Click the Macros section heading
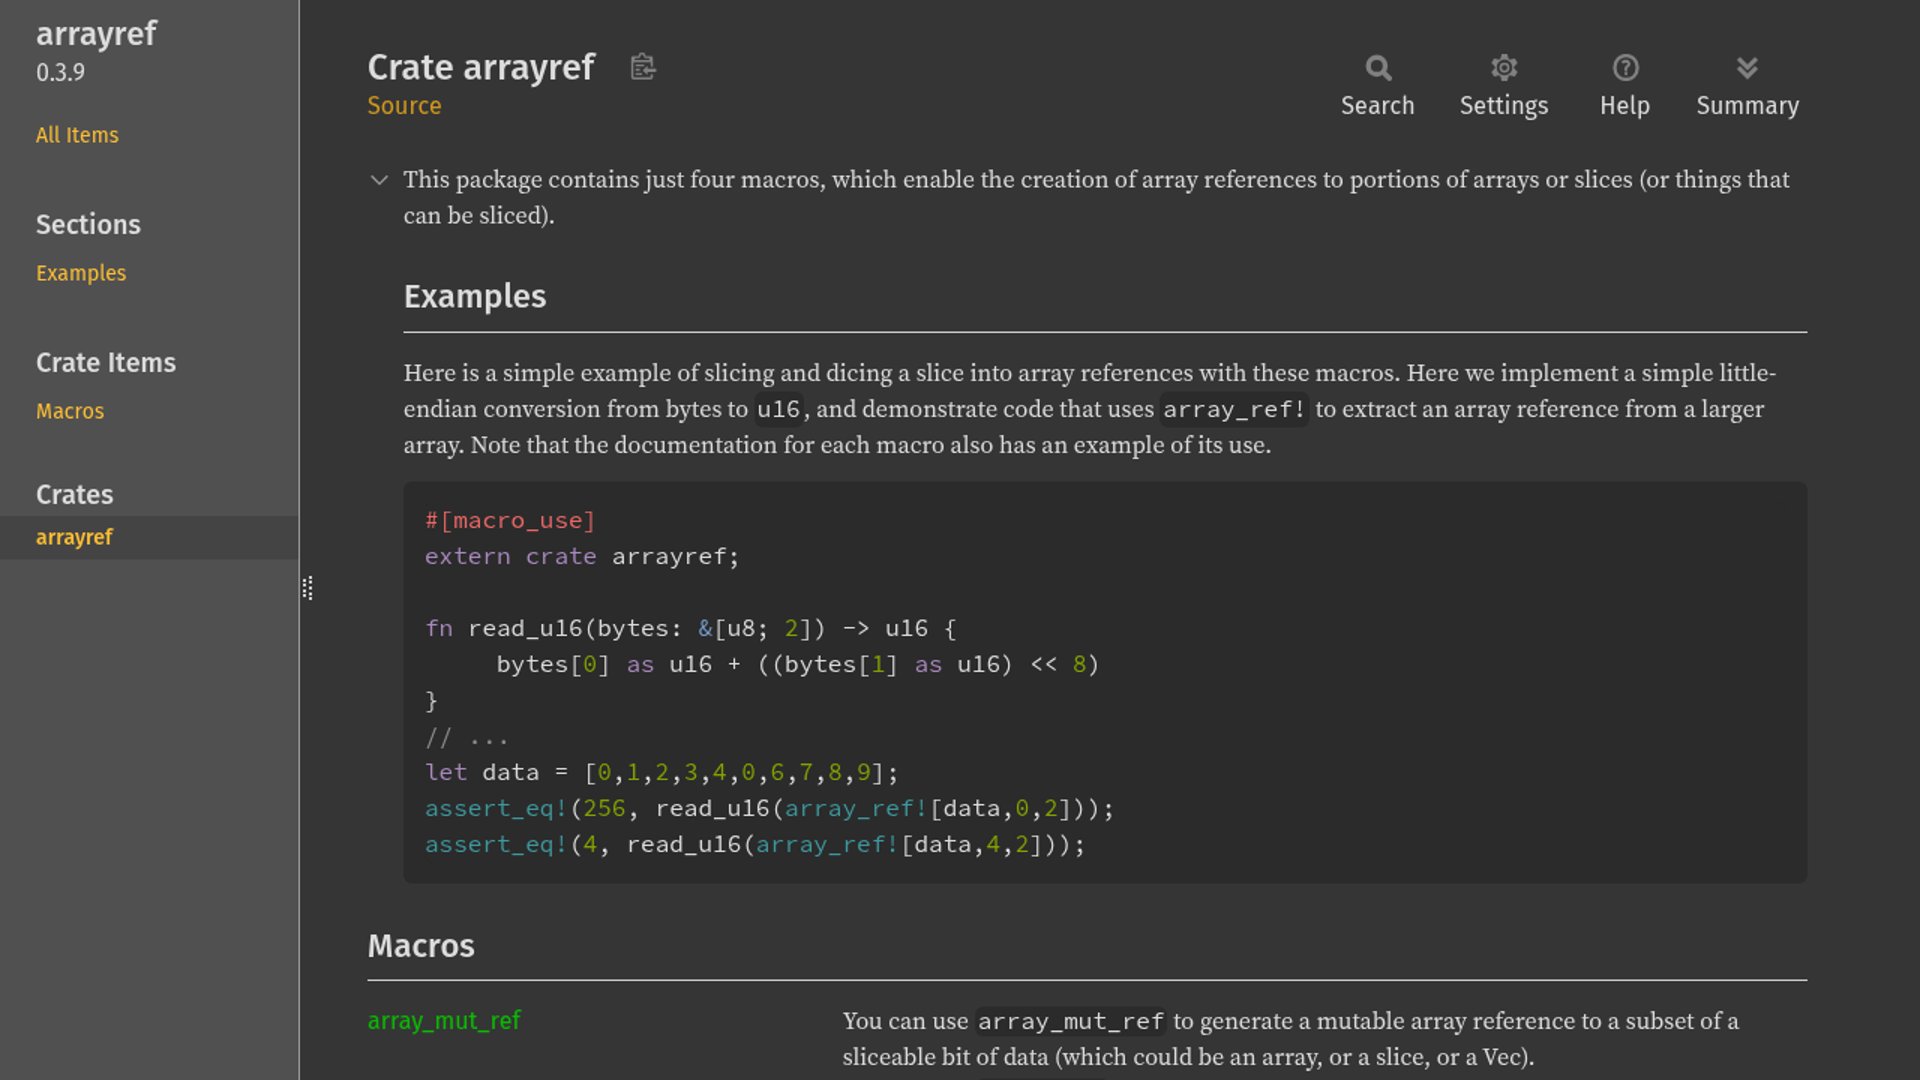 [421, 946]
